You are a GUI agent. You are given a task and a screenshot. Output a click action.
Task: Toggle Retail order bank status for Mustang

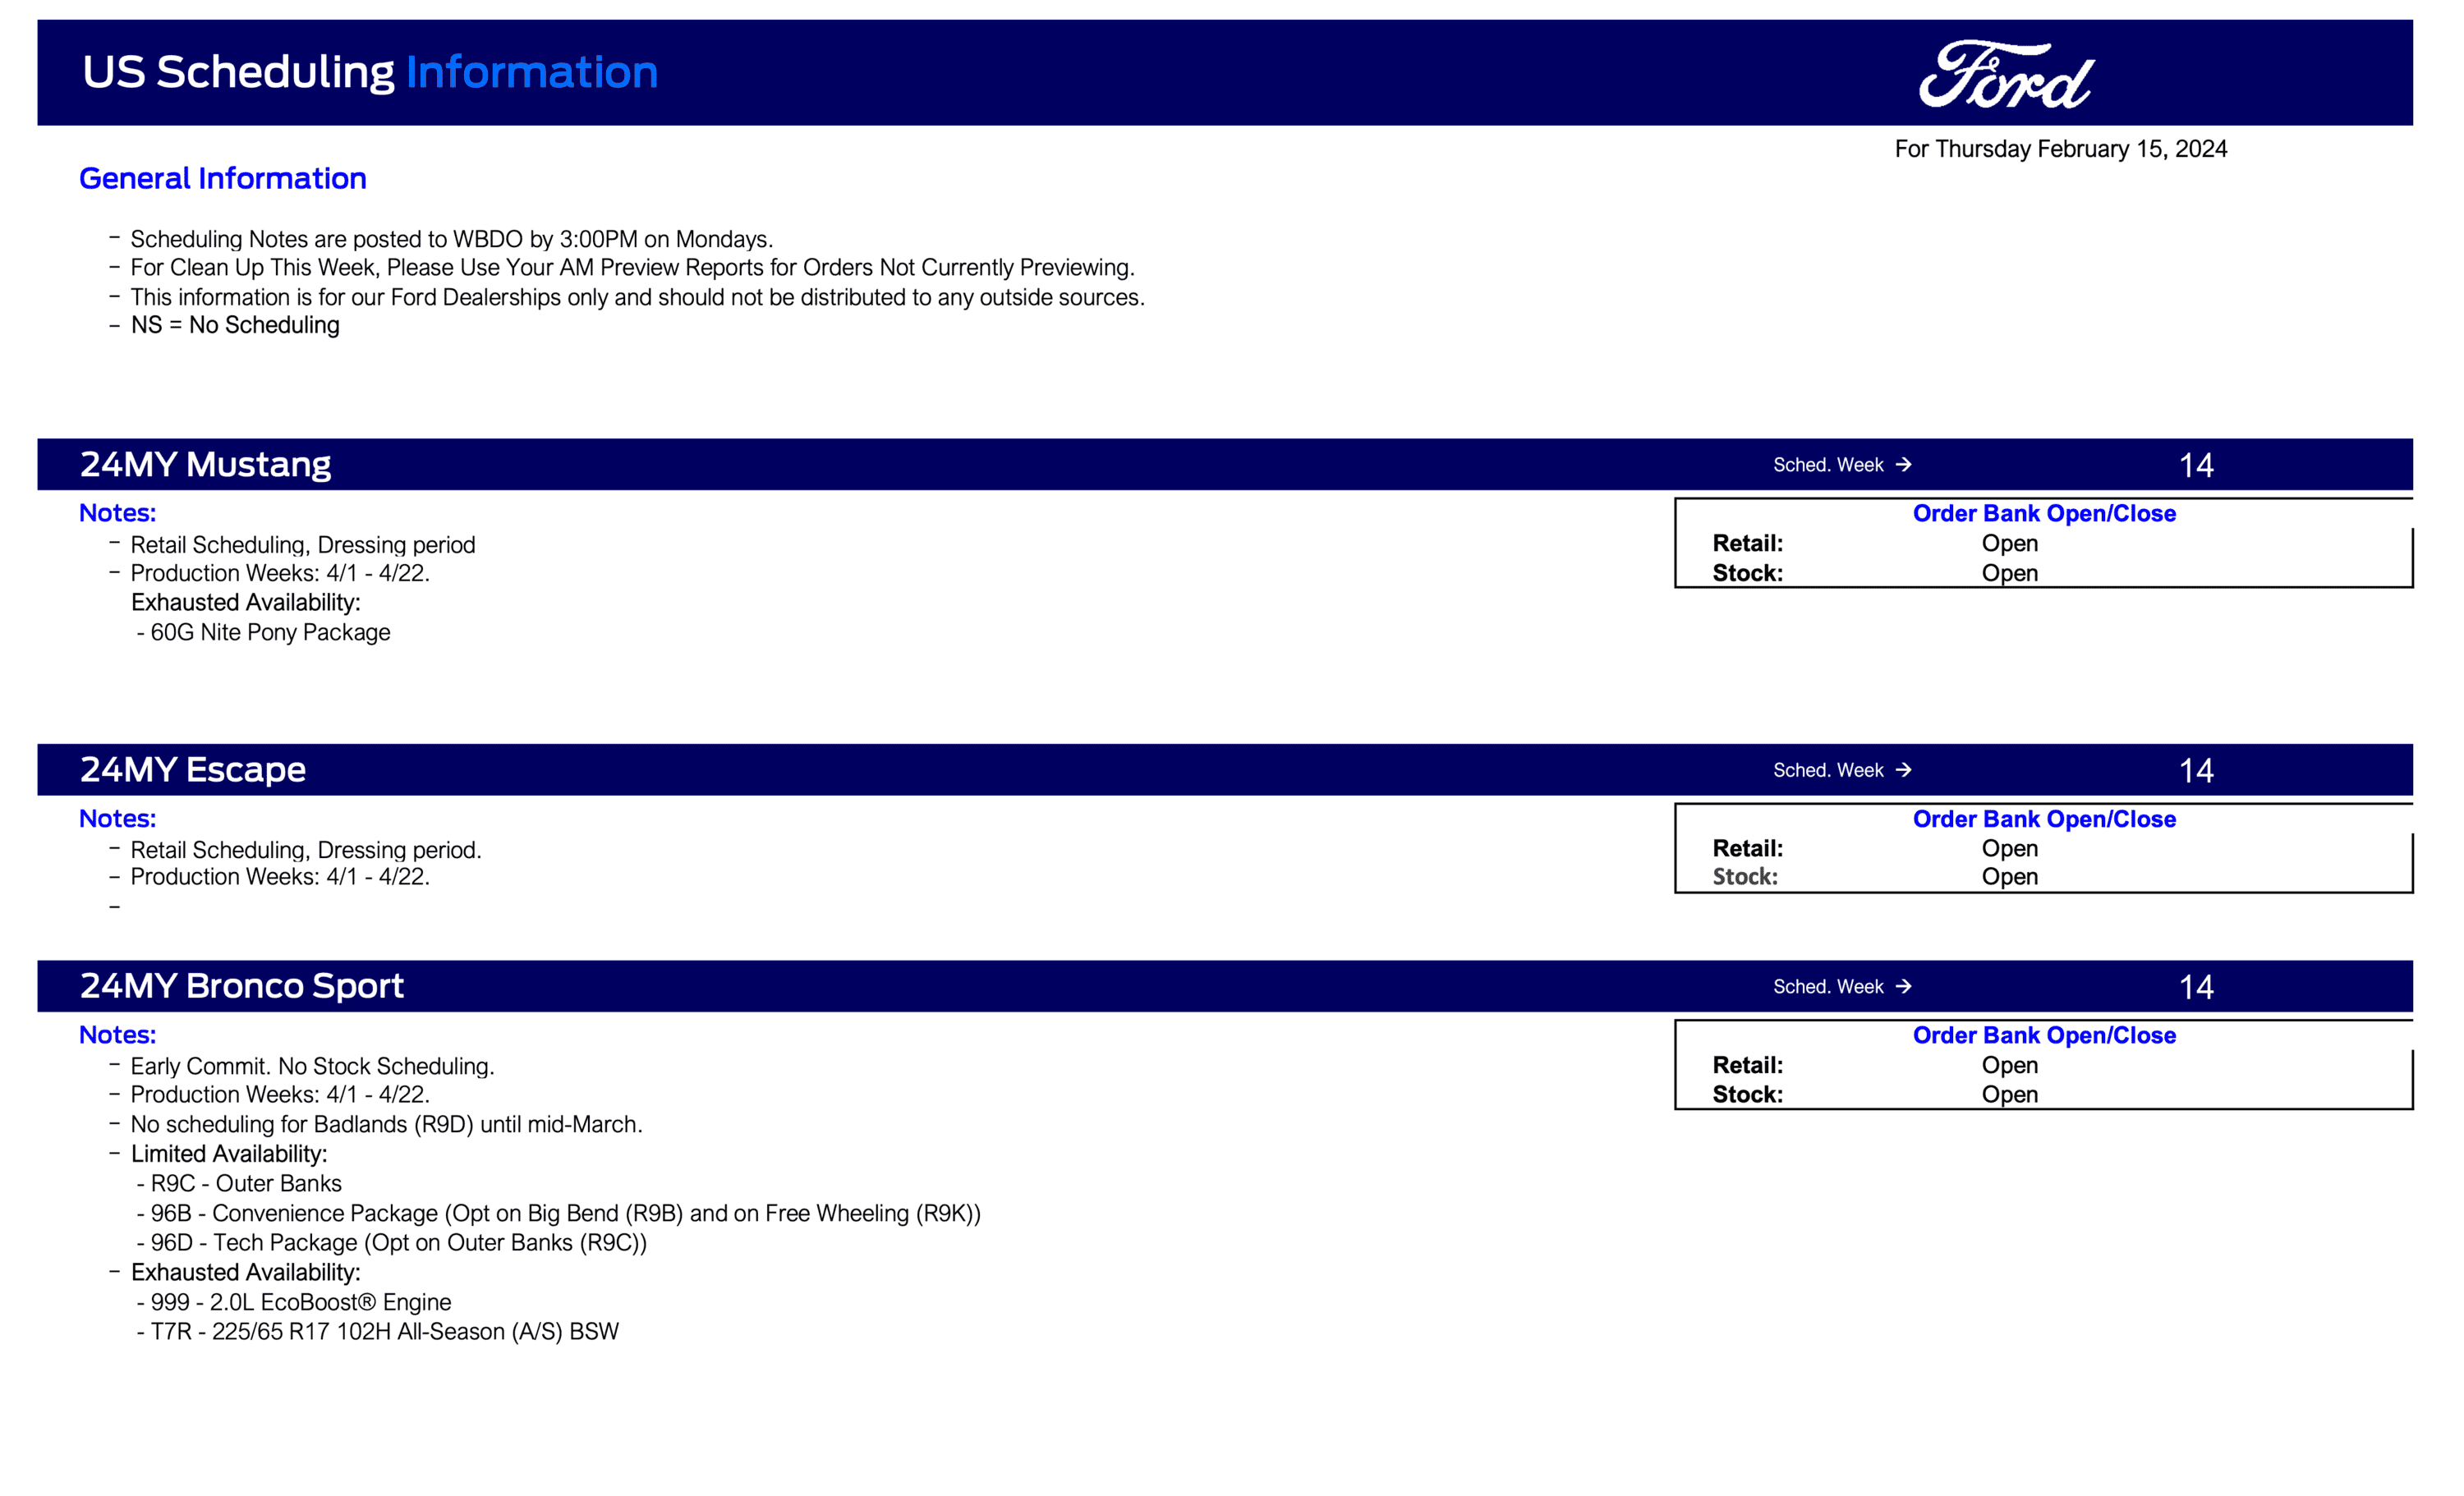[2008, 543]
